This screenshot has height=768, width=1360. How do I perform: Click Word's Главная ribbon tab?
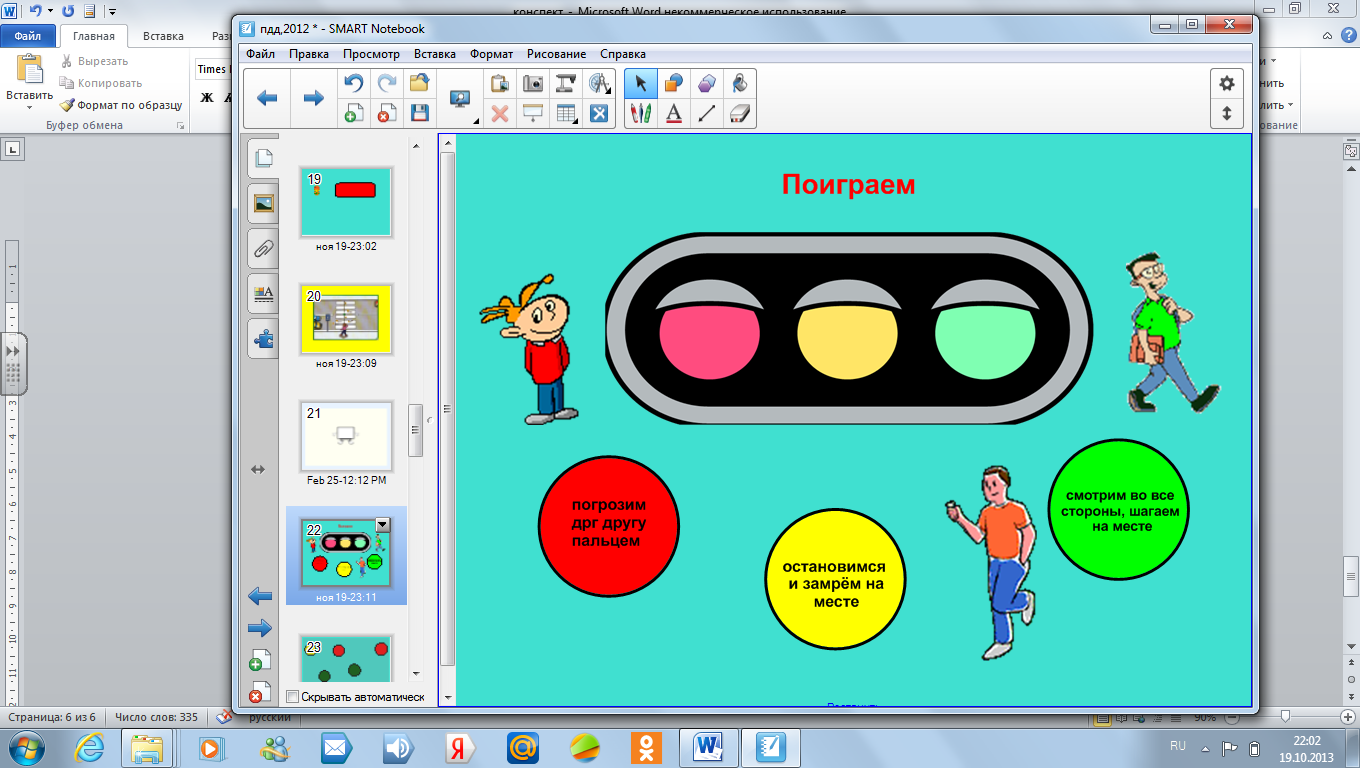click(94, 36)
